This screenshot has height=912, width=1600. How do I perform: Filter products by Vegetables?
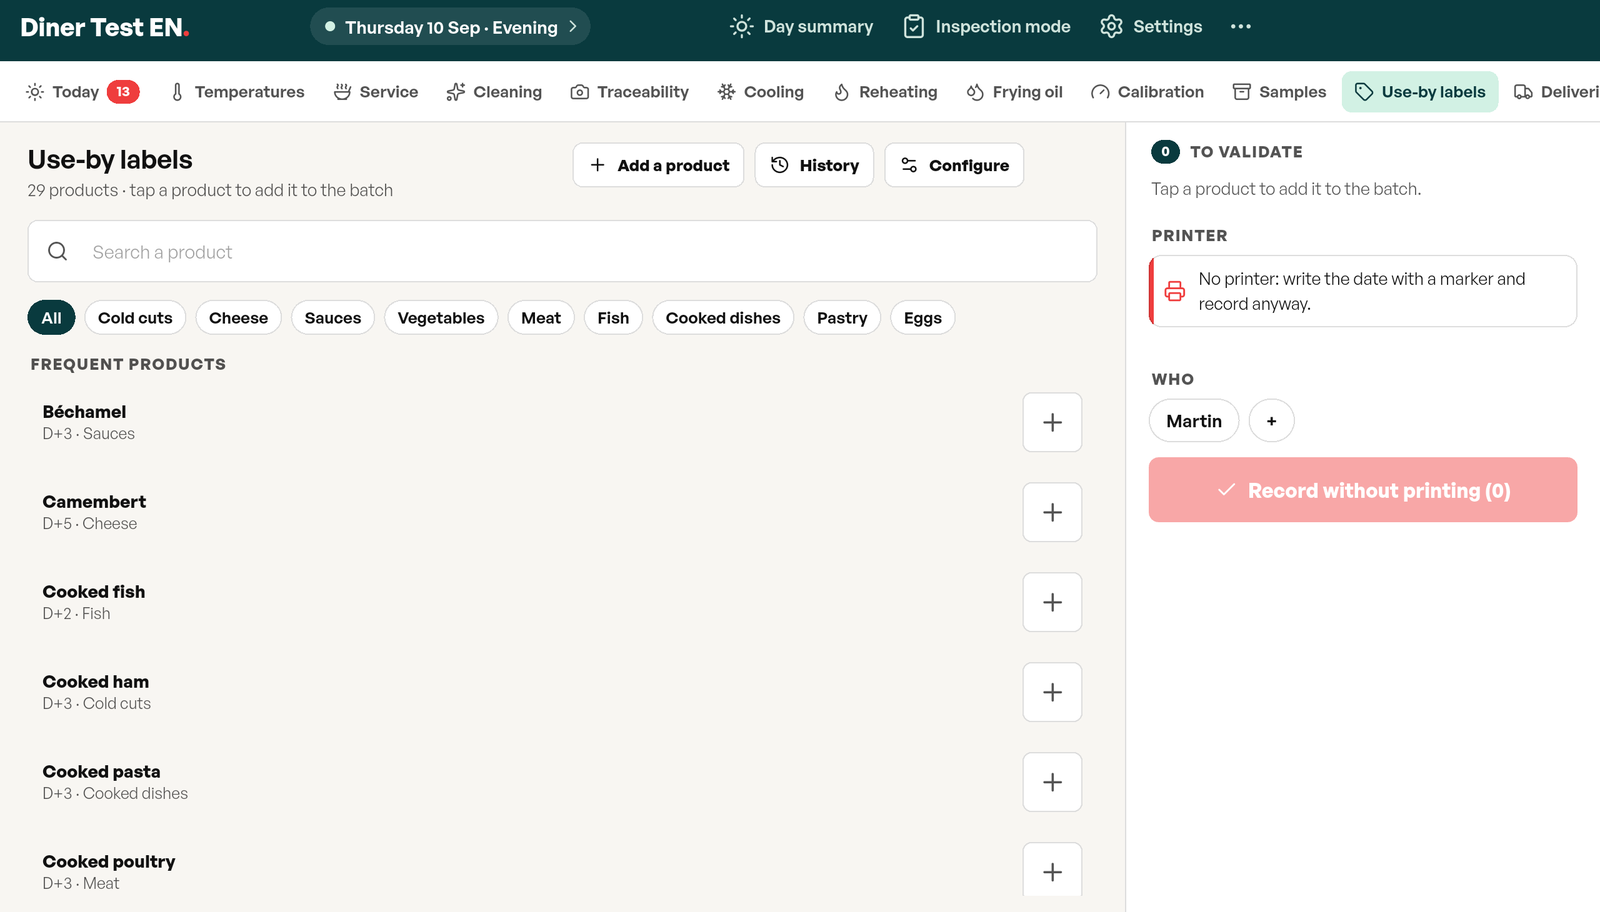[441, 318]
